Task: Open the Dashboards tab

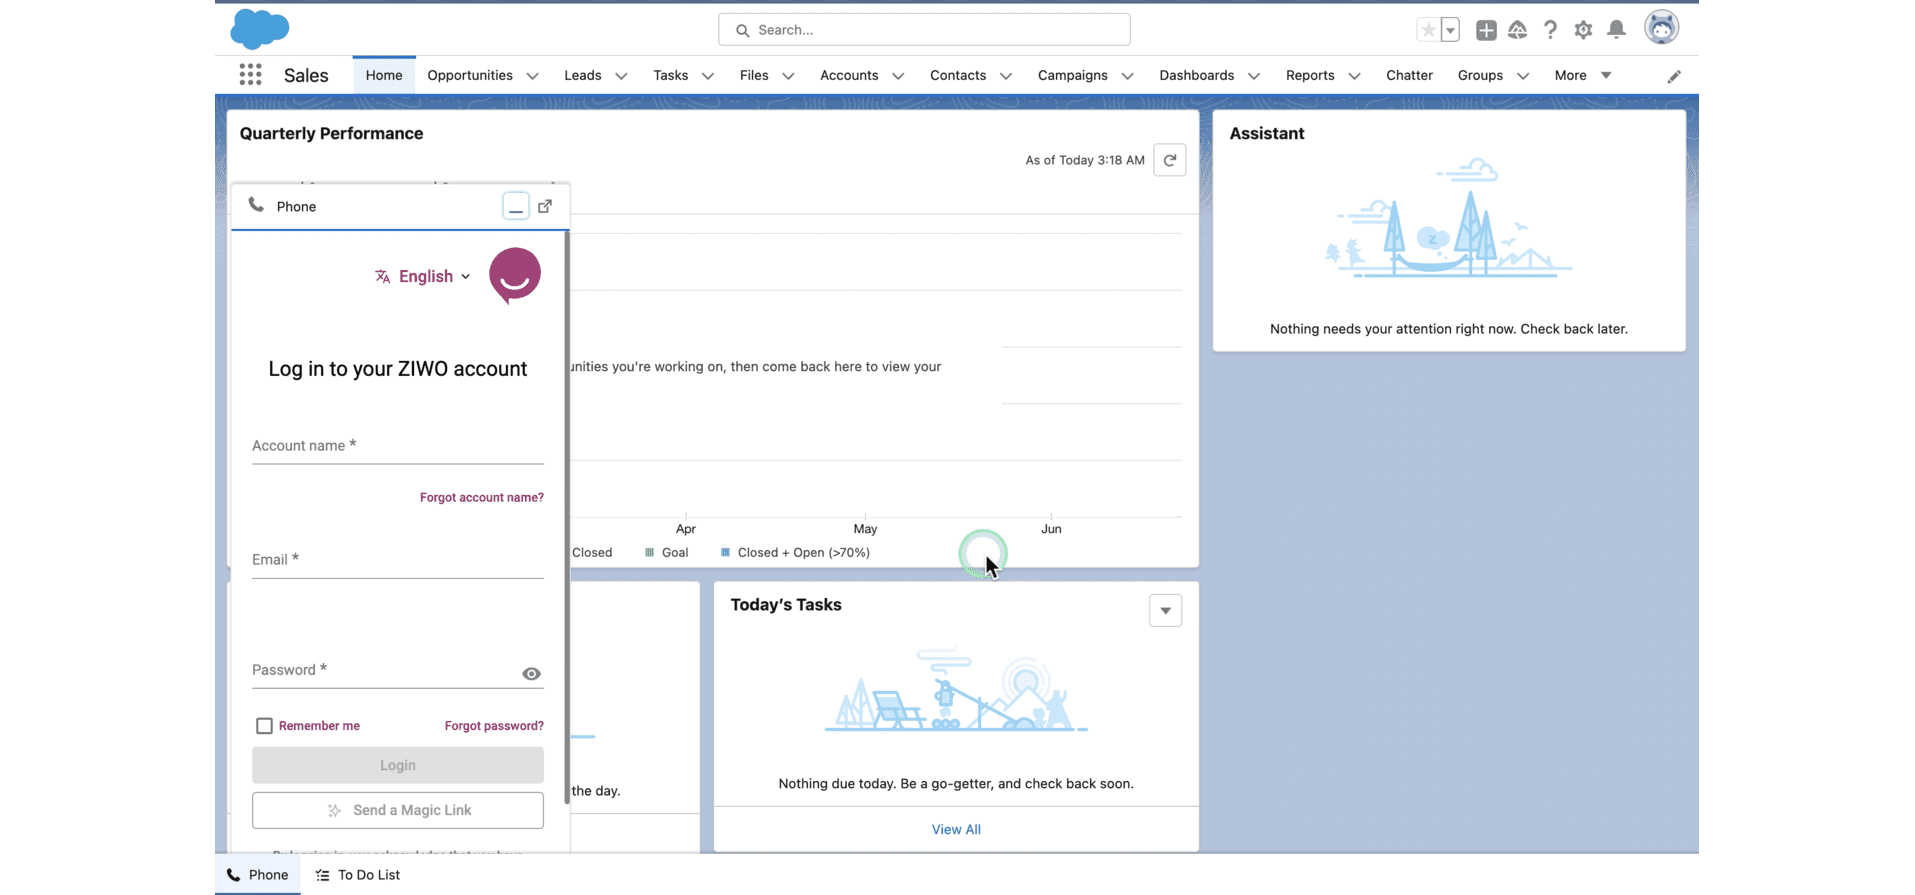Action: click(x=1197, y=75)
